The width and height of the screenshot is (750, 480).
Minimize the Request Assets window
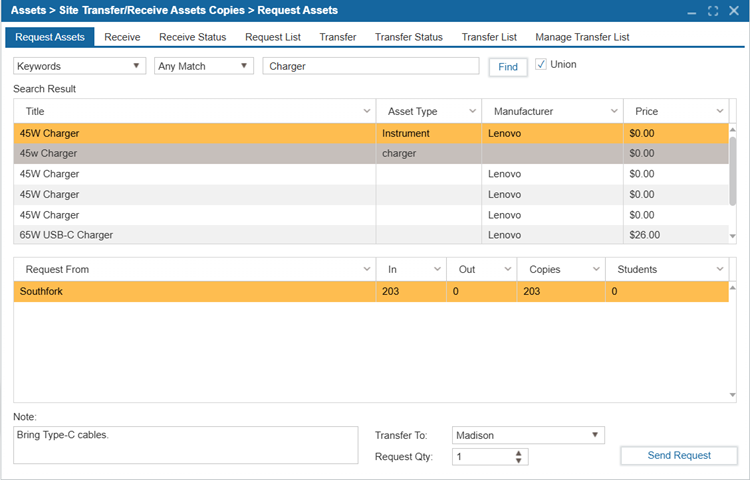[x=692, y=11]
